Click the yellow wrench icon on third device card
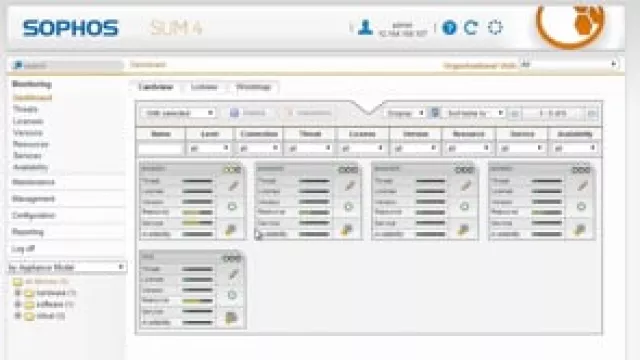This screenshot has width=640, height=360. click(x=463, y=230)
